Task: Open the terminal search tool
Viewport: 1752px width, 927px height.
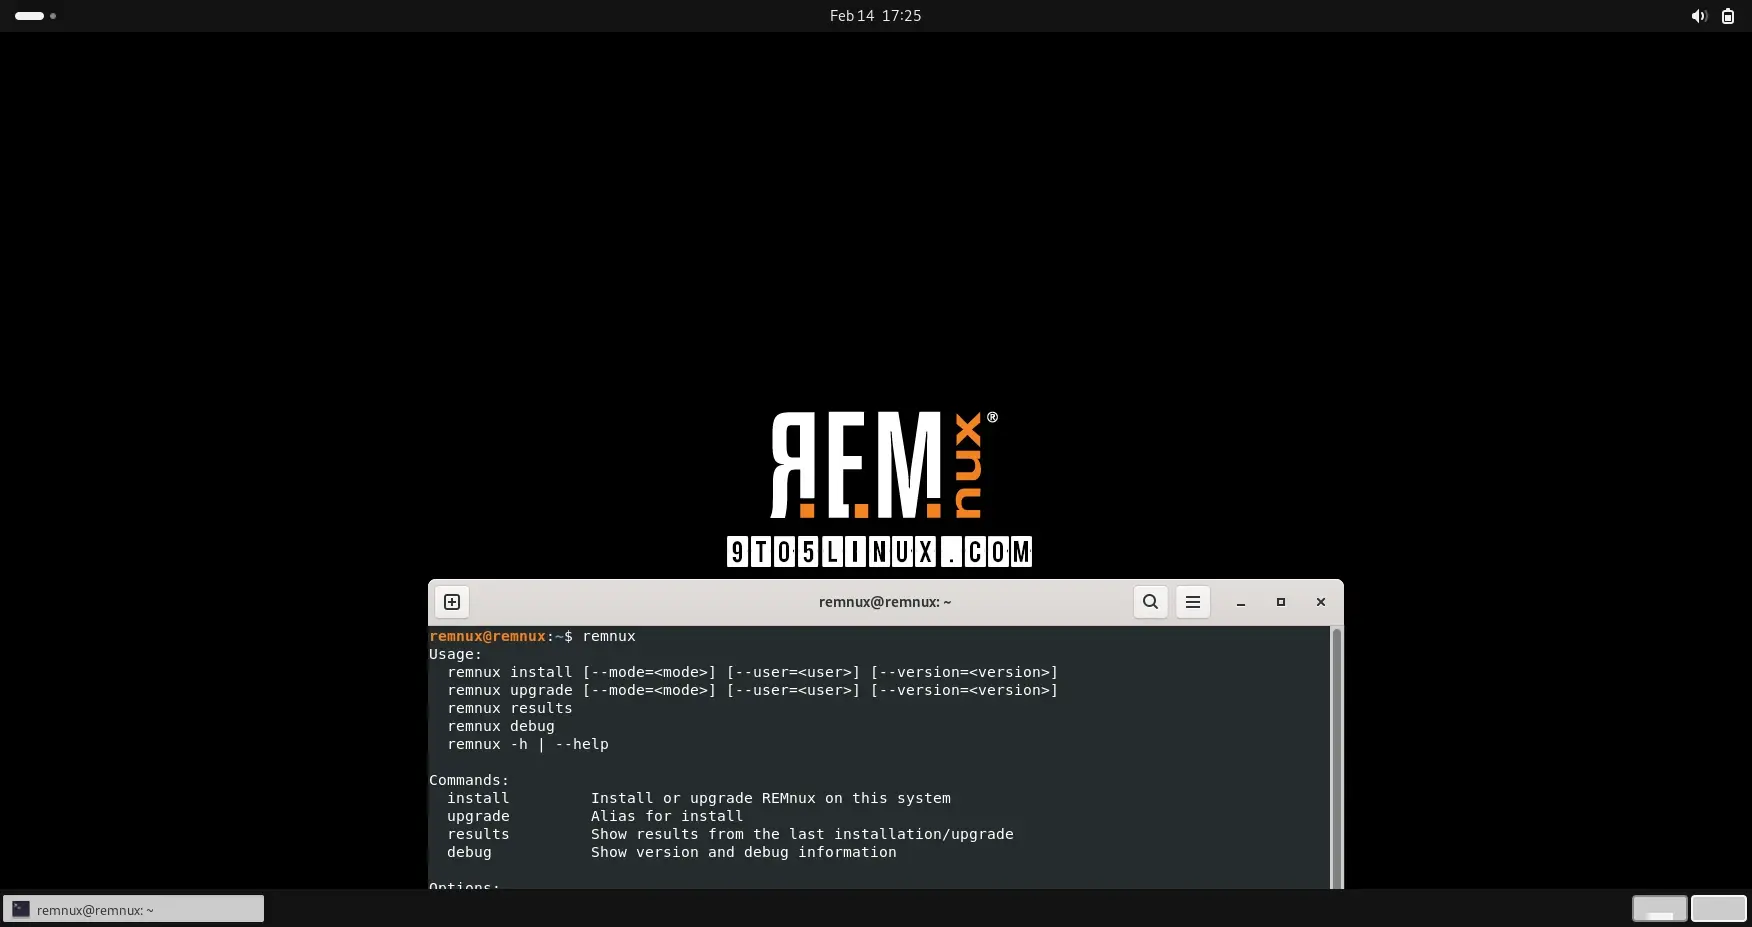Action: [x=1151, y=602]
